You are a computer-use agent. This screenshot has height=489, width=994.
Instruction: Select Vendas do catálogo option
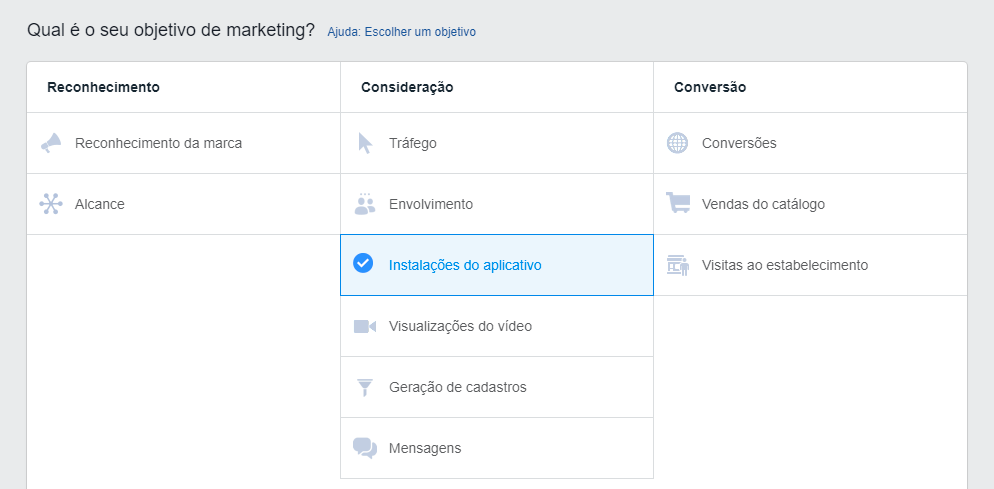click(763, 204)
